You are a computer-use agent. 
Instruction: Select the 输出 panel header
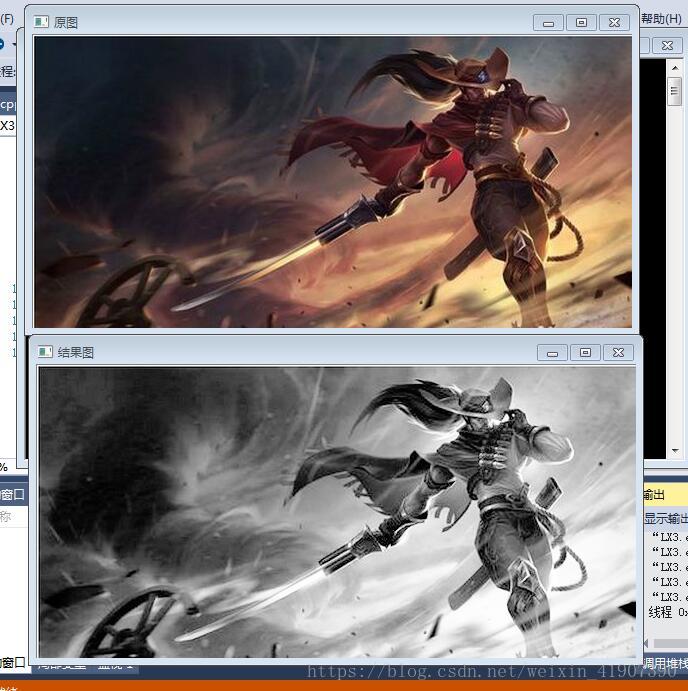tap(666, 494)
